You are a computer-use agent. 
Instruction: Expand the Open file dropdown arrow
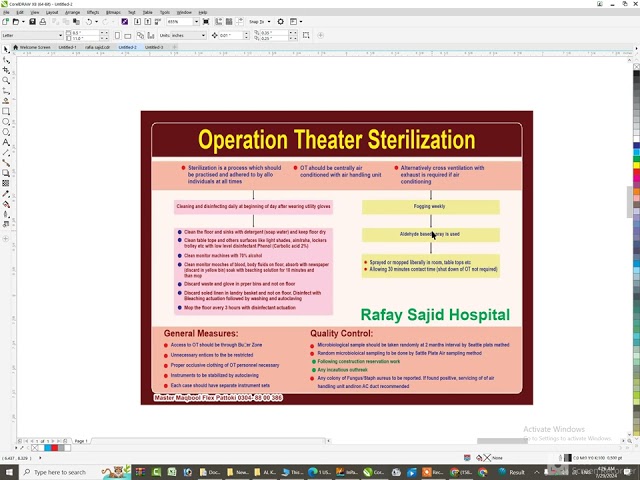point(23,22)
